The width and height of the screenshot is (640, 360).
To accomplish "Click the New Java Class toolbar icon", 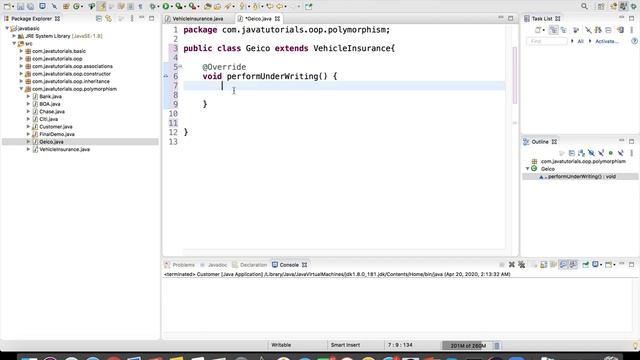I will tap(76, 6).
